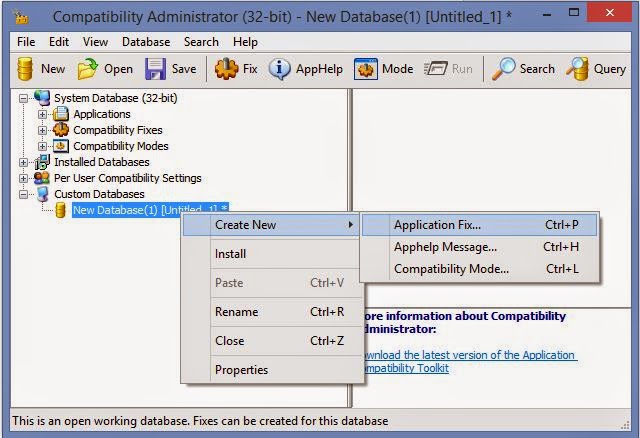
Task: Maximize the Compatibility Administrator window
Action: pyautogui.click(x=574, y=13)
